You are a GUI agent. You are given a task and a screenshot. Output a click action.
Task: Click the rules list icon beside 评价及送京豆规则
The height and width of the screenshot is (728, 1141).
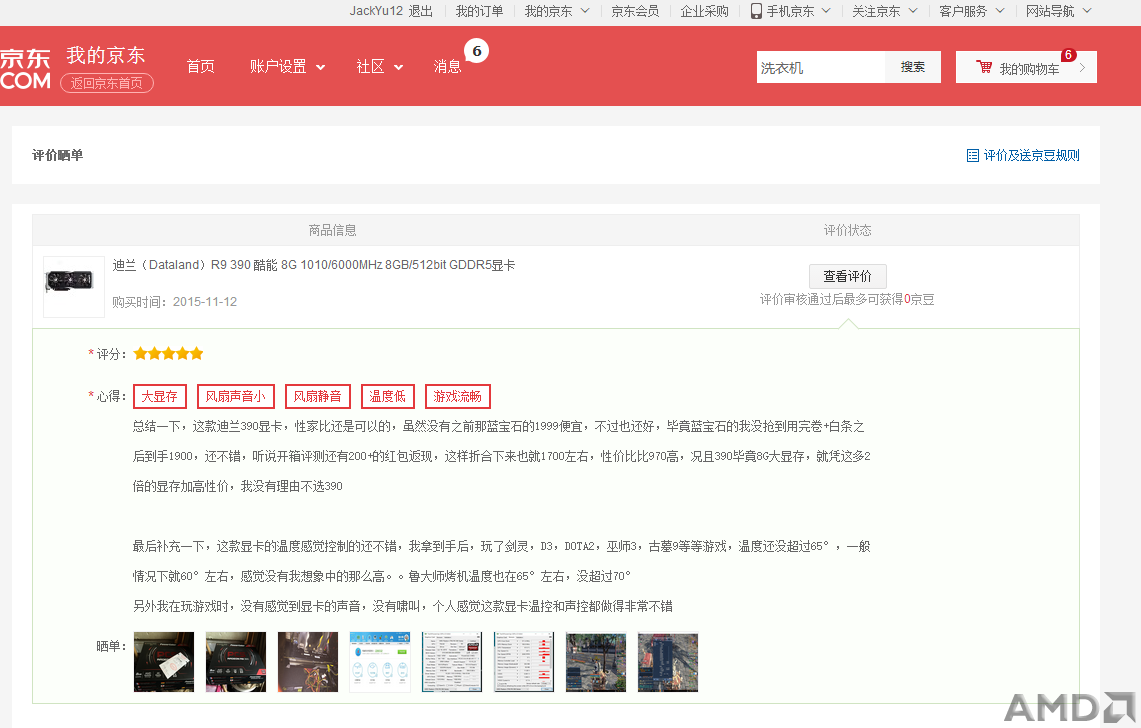(972, 156)
